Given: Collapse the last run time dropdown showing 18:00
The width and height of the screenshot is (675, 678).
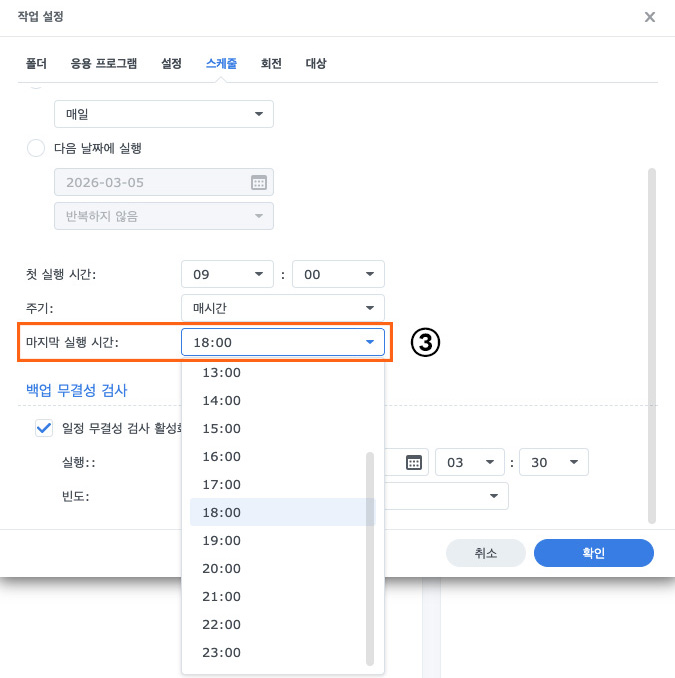Looking at the screenshot, I should 282,342.
